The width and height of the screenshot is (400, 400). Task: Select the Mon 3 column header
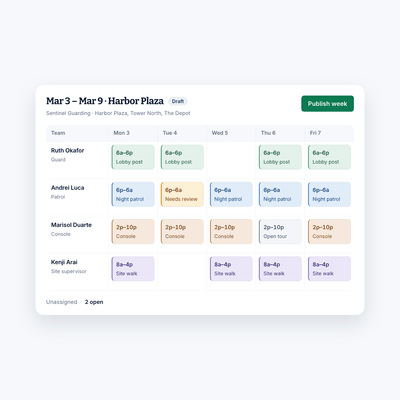point(121,133)
